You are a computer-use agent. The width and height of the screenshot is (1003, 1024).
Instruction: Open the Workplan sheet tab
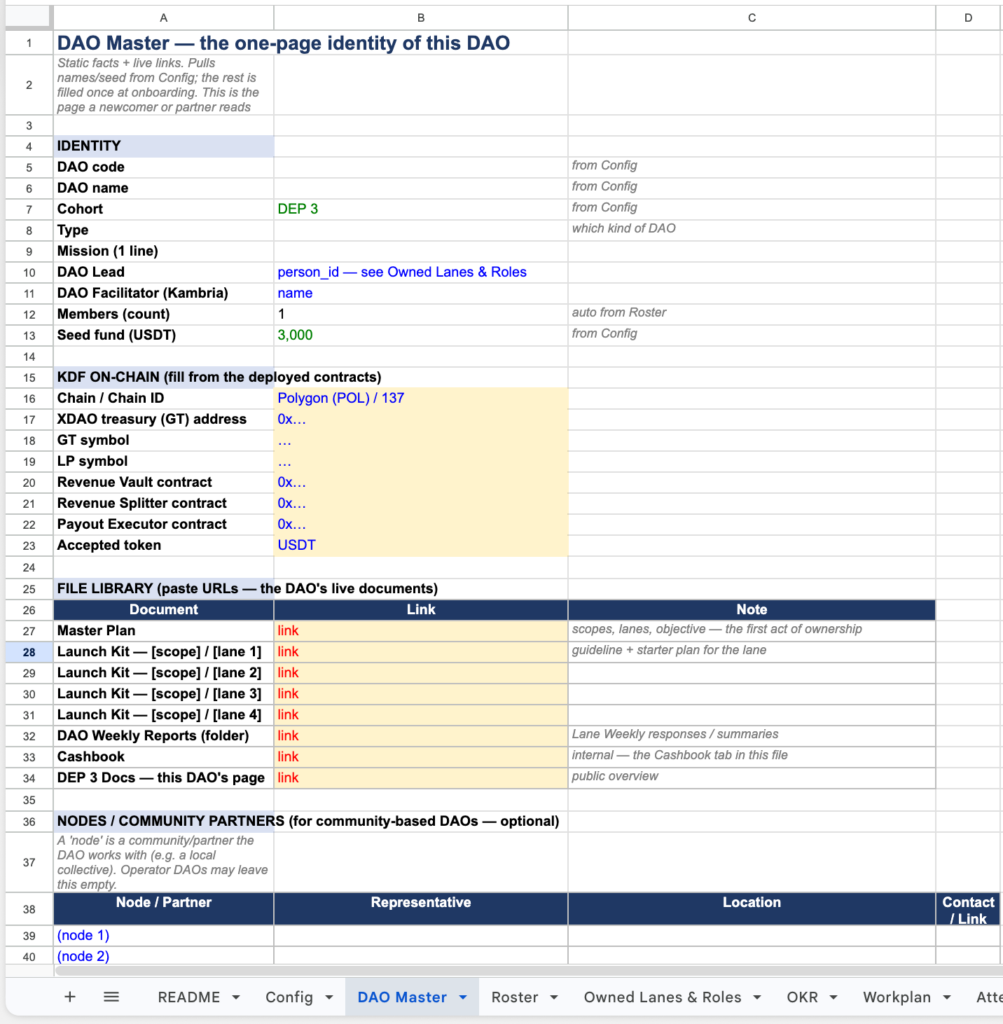[897, 997]
